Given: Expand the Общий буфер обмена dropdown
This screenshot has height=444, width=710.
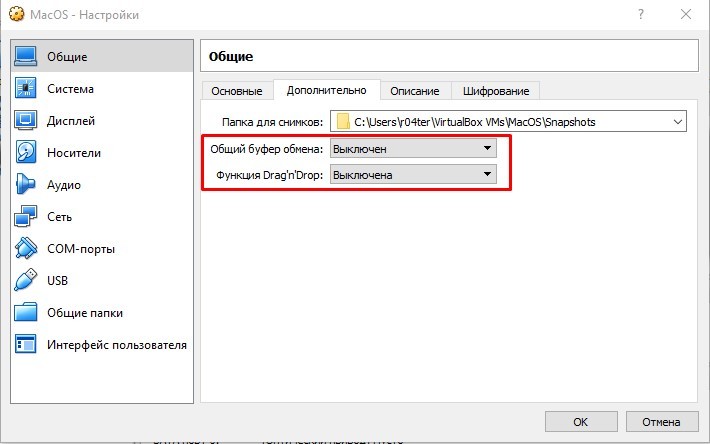Looking at the screenshot, I should [x=413, y=149].
